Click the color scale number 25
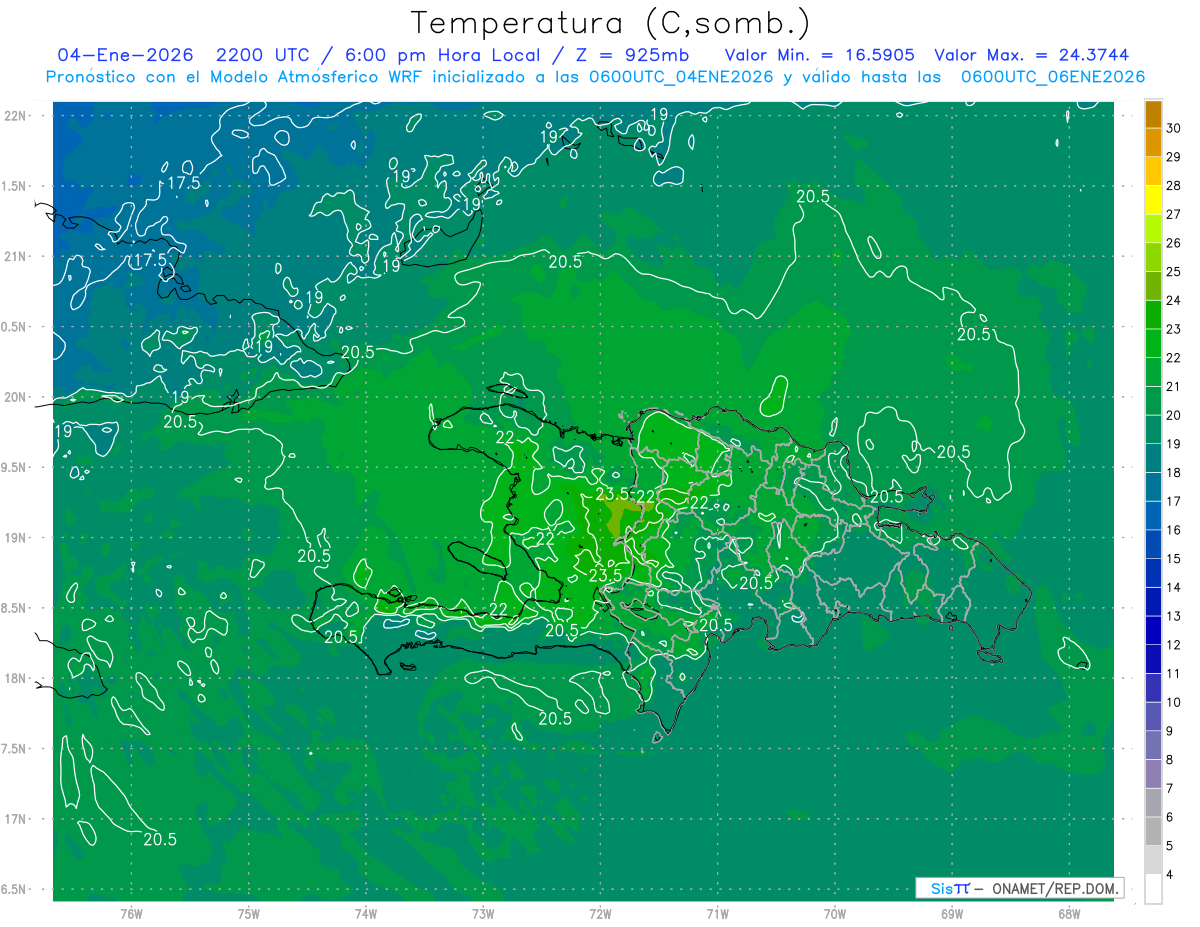 (x=1174, y=272)
